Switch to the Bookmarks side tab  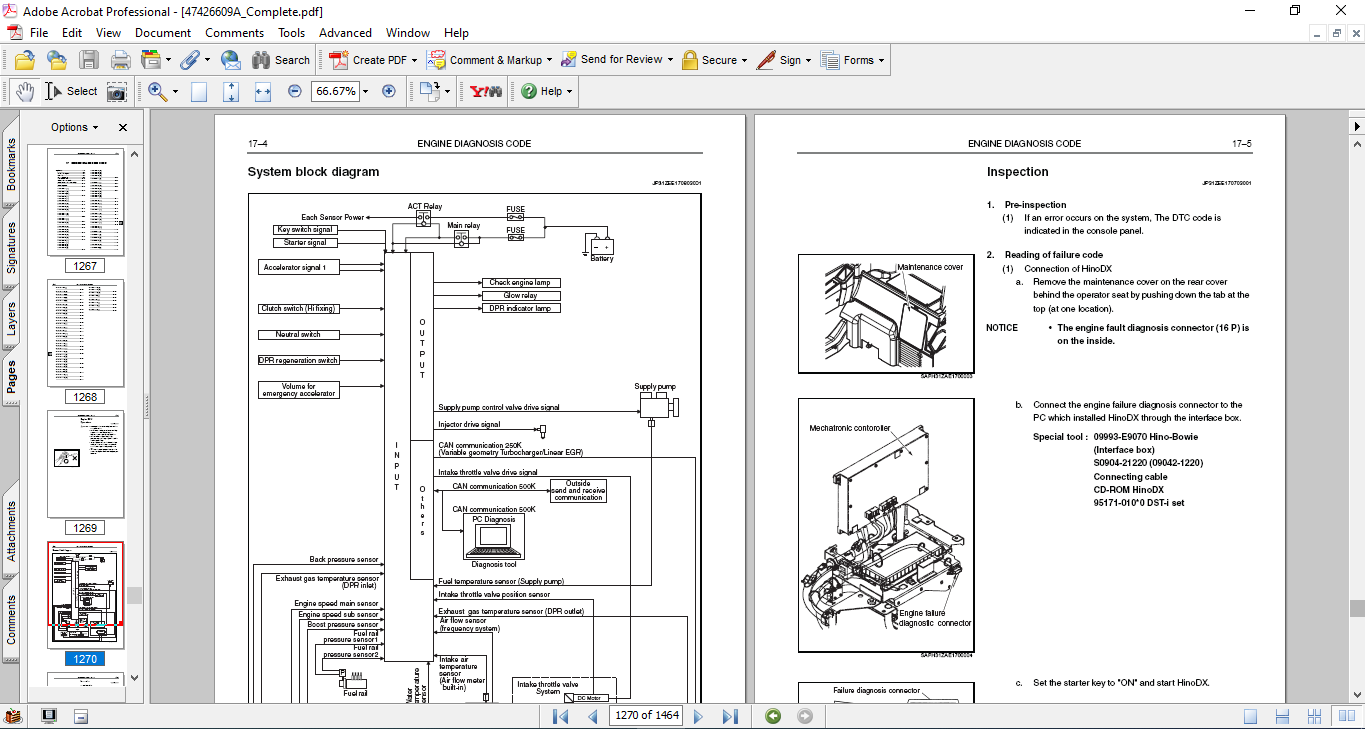coord(12,164)
